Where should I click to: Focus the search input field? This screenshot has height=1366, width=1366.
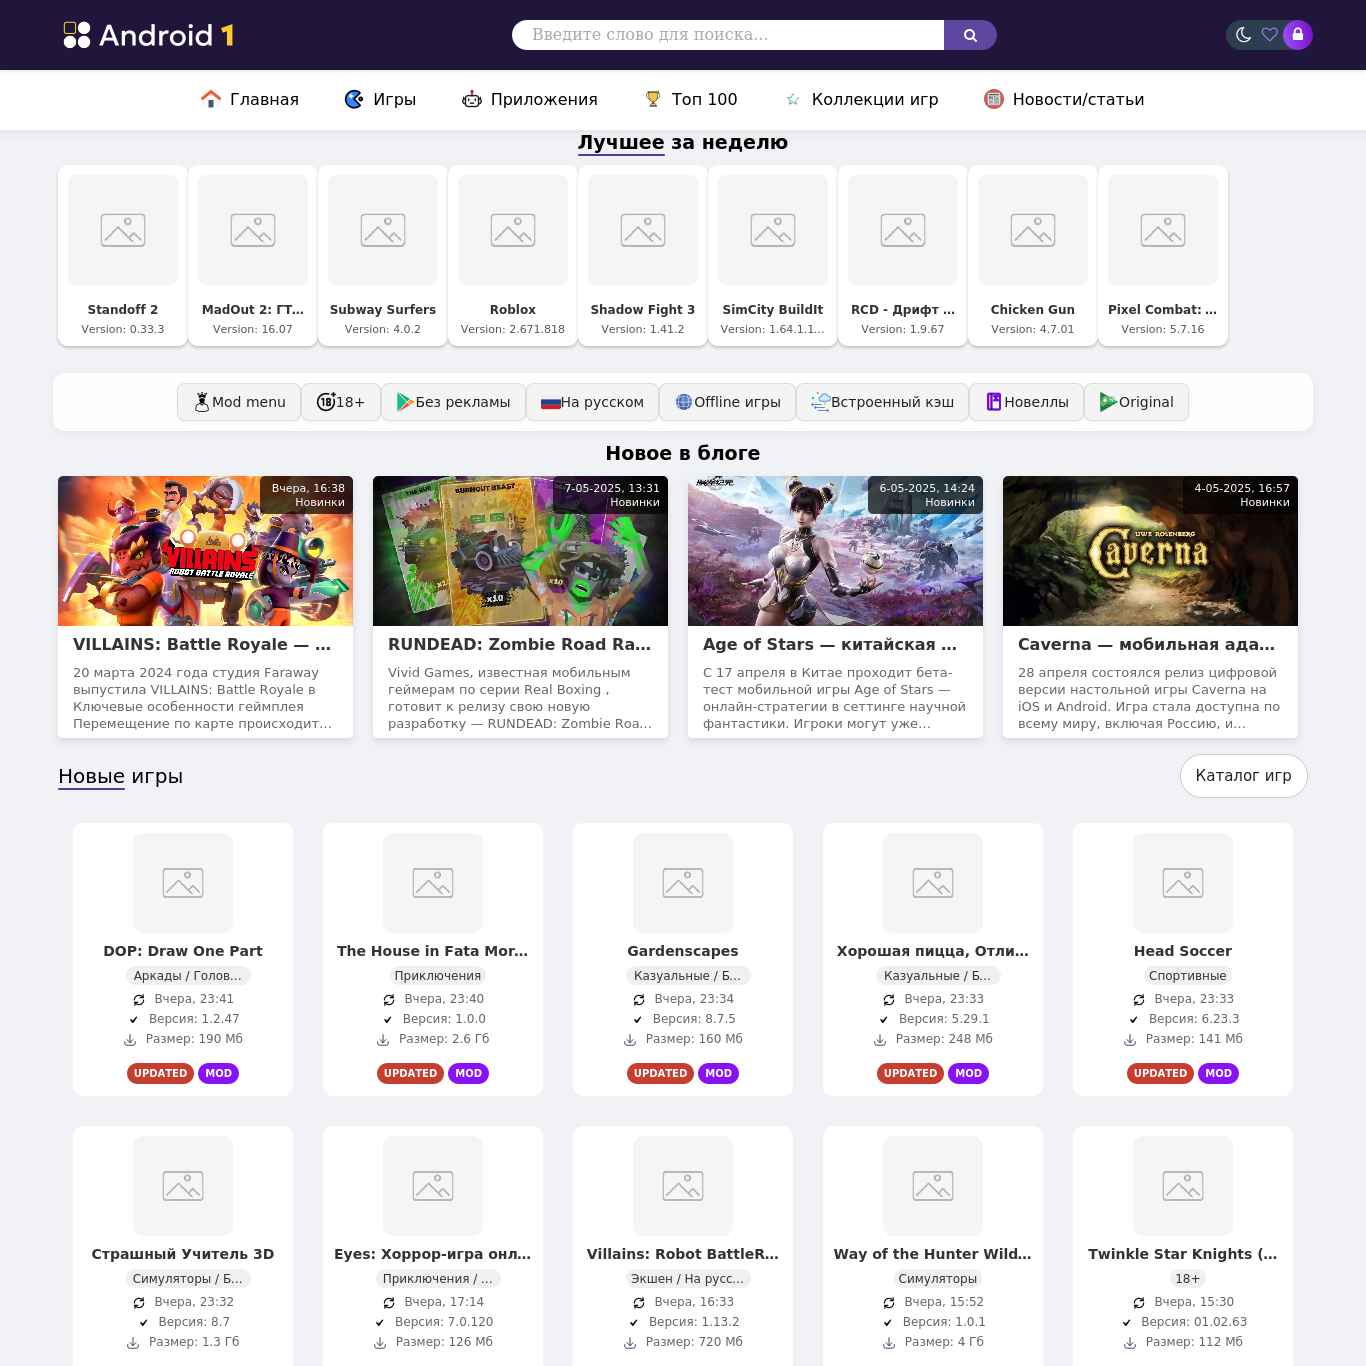coord(728,35)
